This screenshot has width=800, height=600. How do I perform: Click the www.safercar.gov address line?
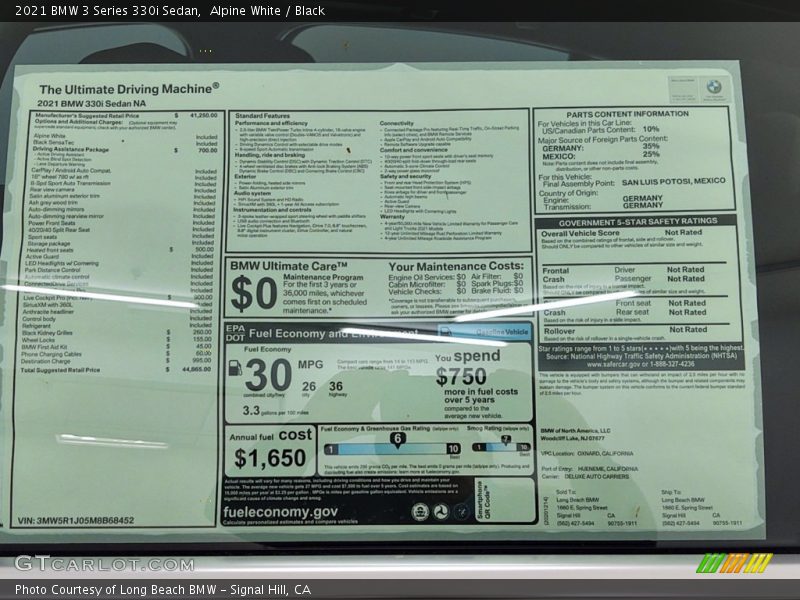coord(640,364)
